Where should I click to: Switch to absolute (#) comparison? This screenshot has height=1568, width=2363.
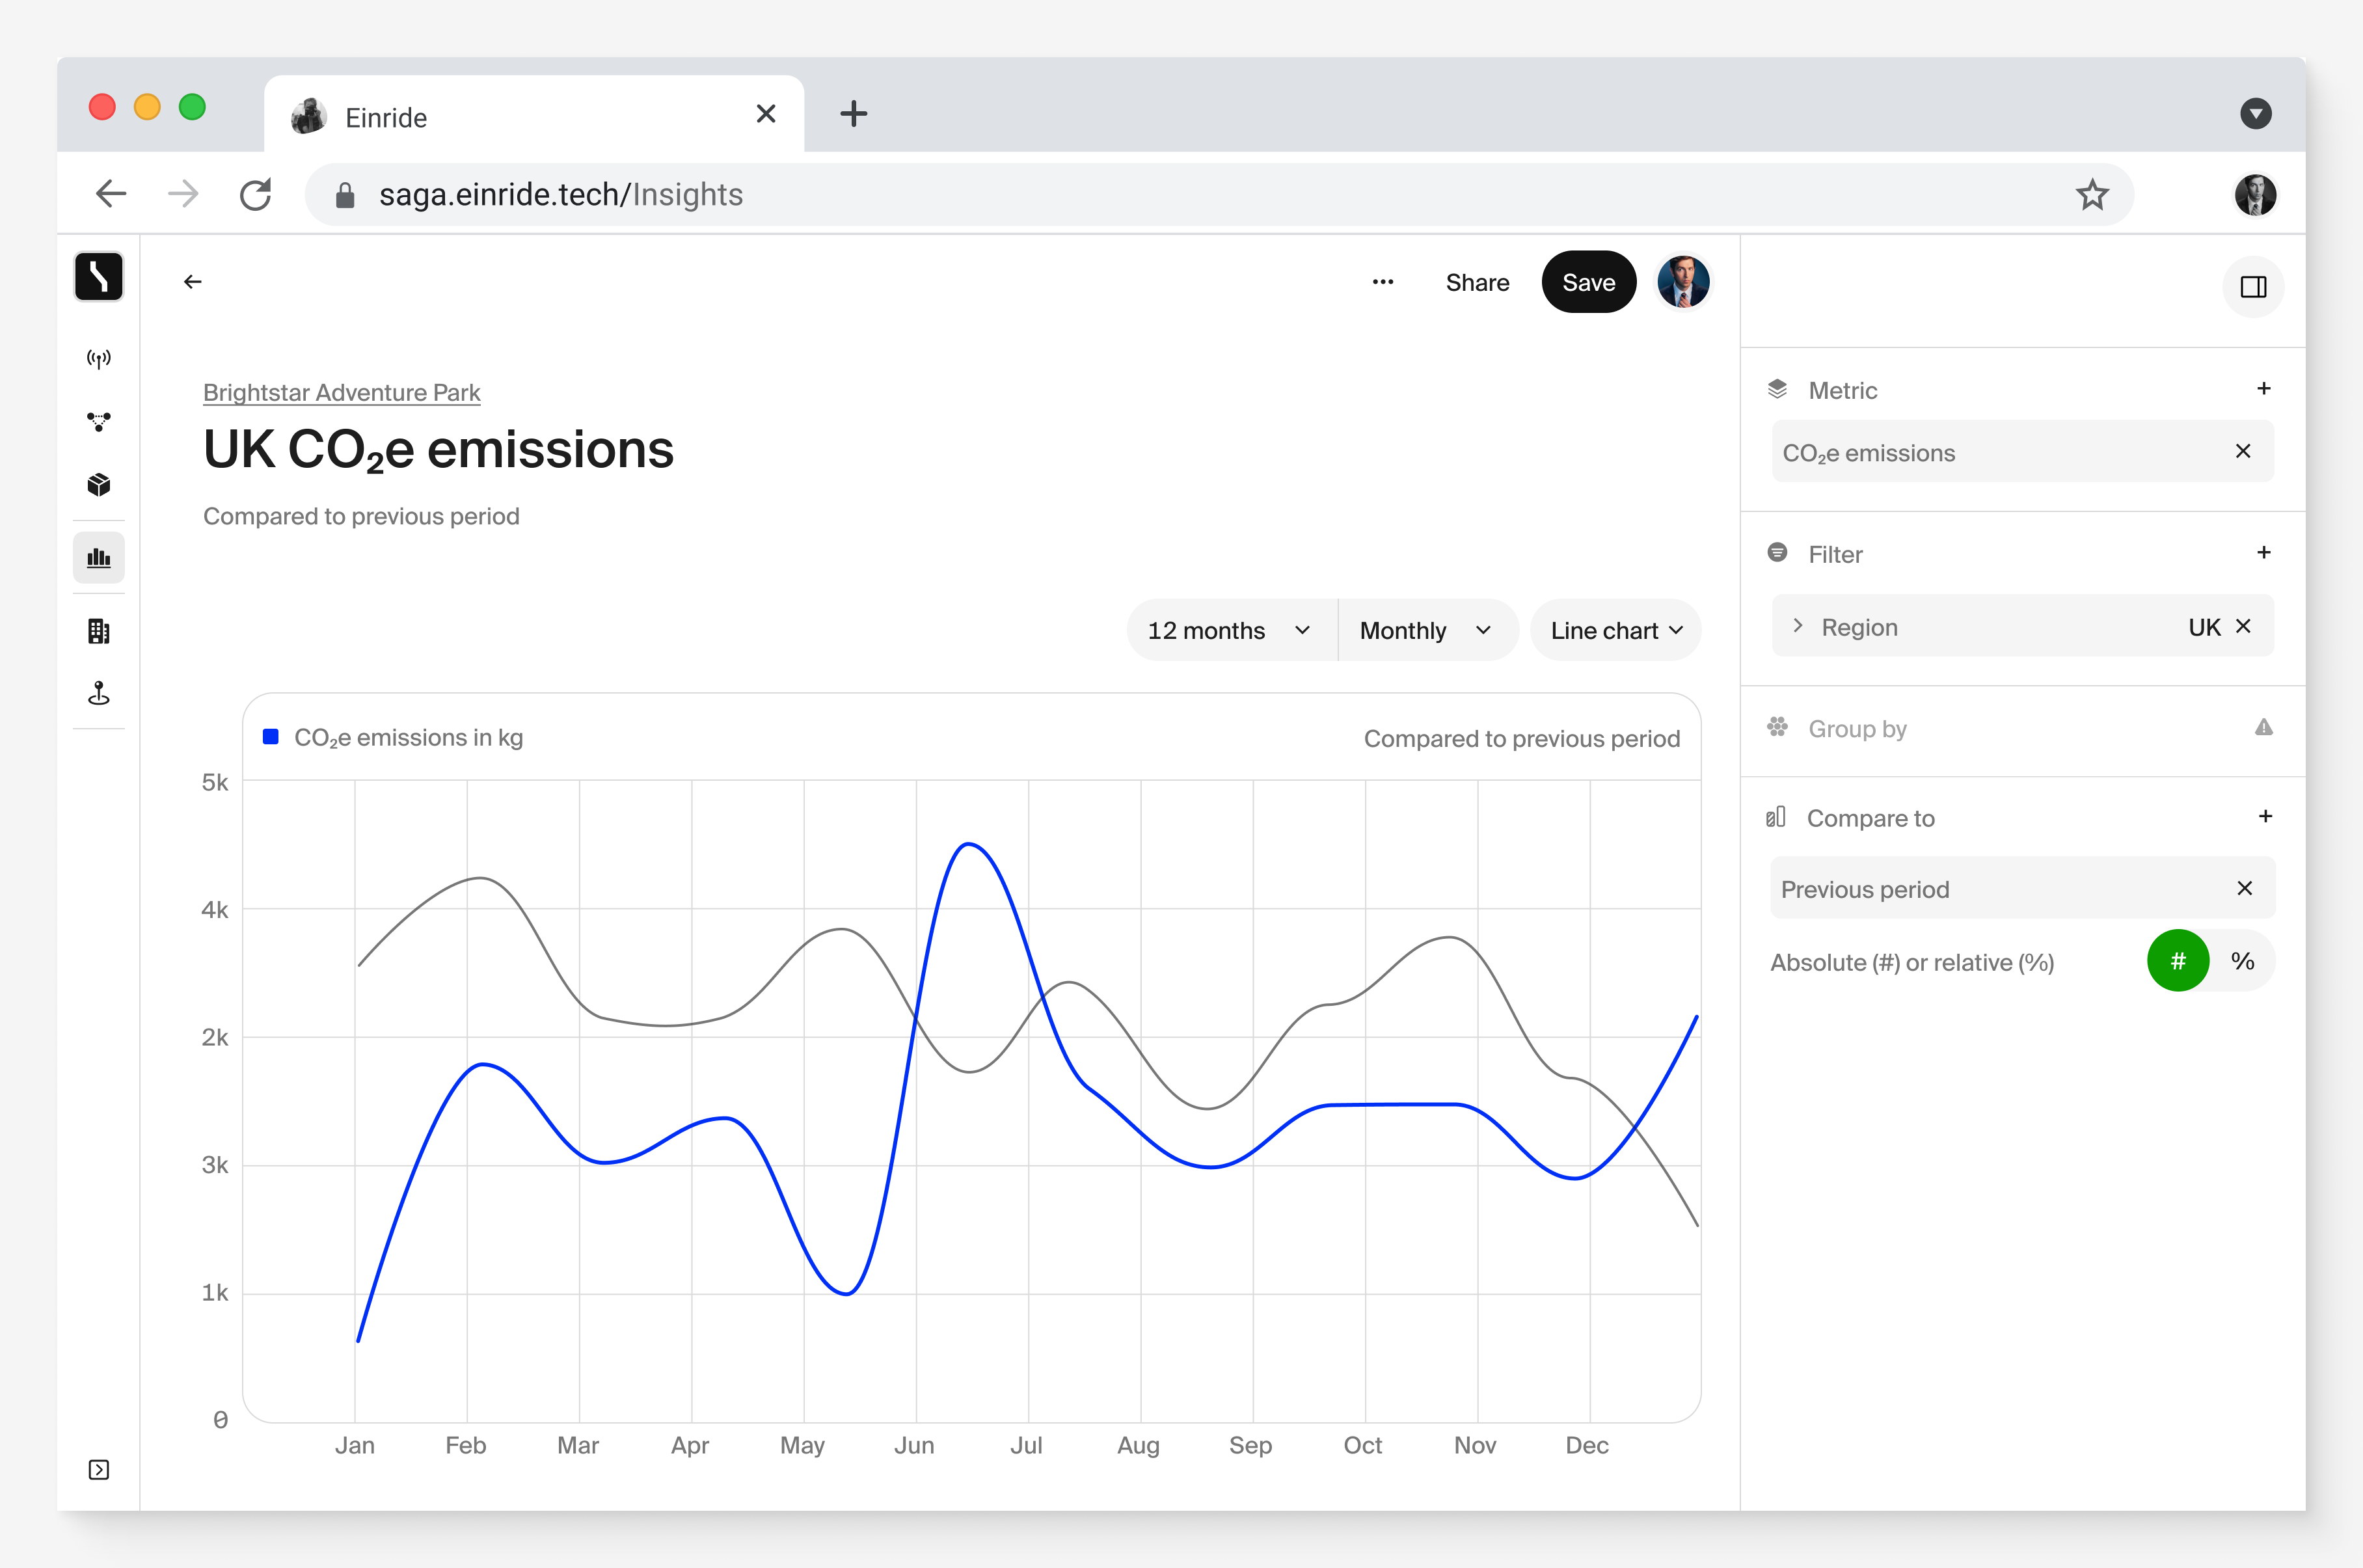[2177, 961]
